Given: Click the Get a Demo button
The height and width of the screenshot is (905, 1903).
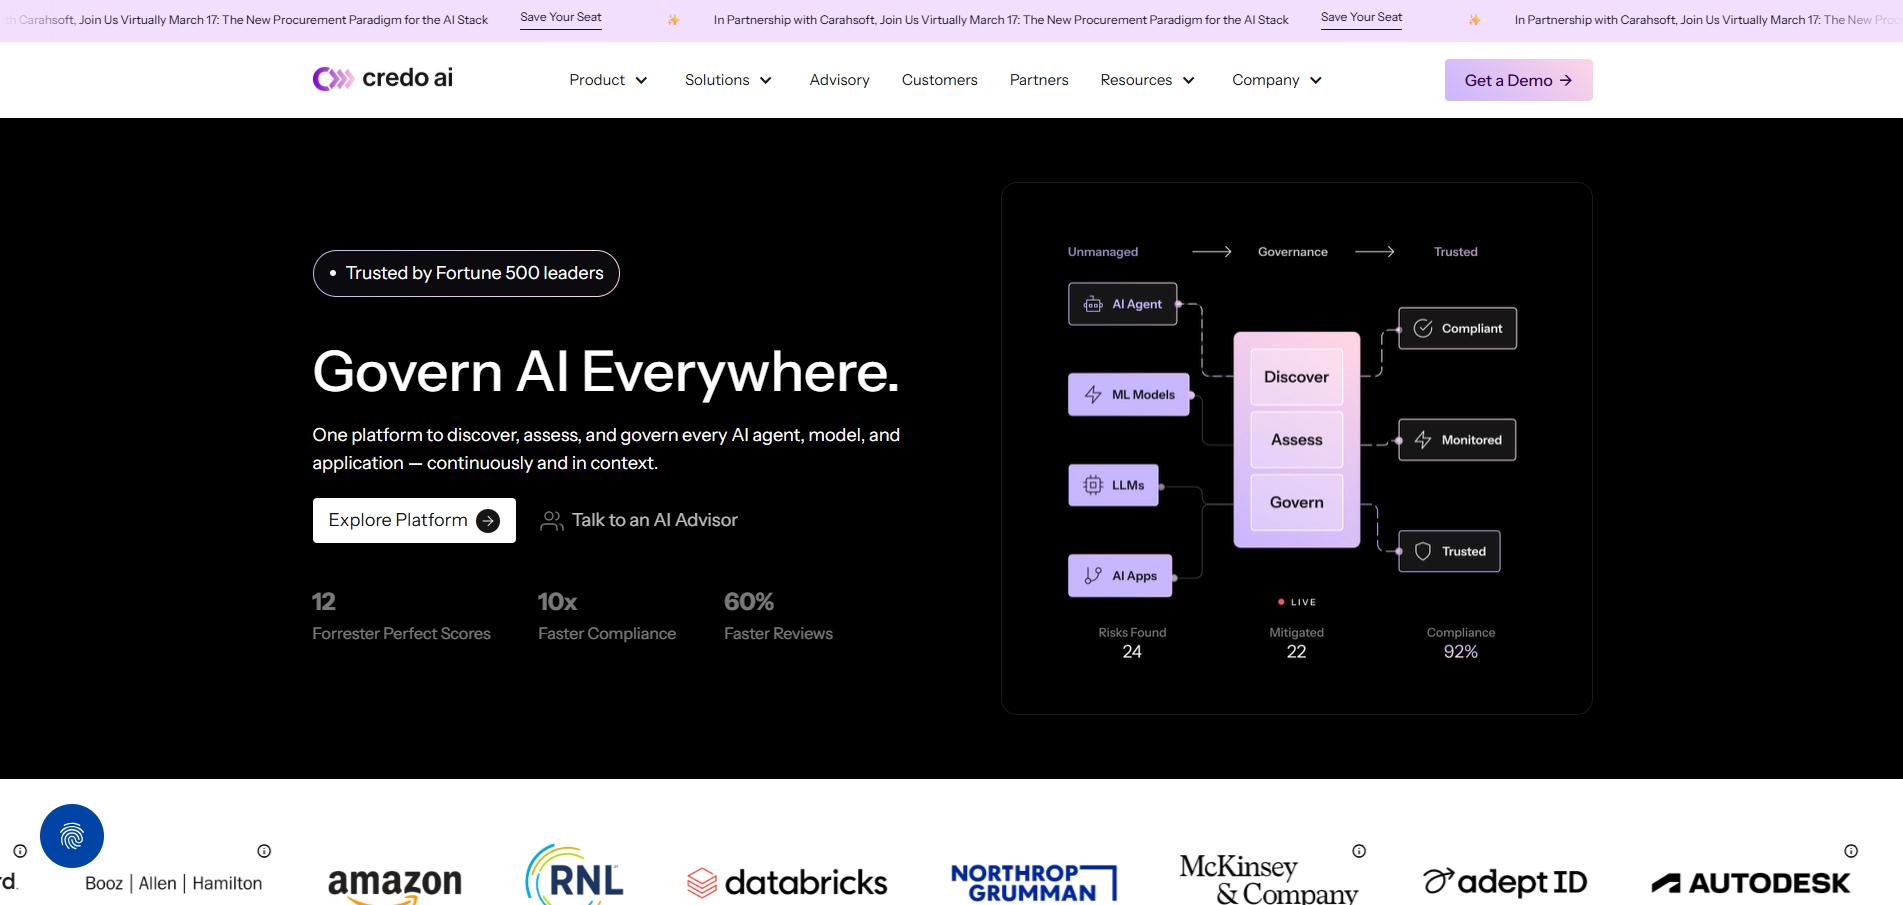Looking at the screenshot, I should [1517, 80].
